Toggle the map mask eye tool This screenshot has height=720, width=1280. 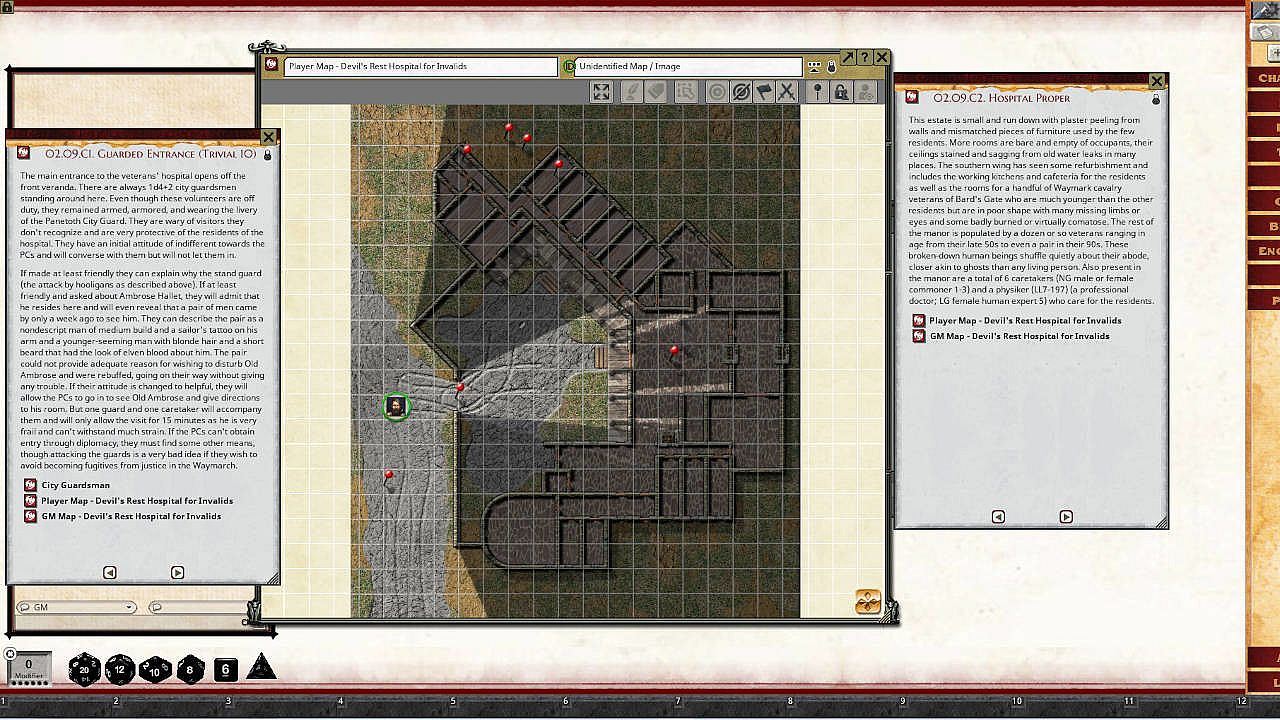pyautogui.click(x=741, y=92)
